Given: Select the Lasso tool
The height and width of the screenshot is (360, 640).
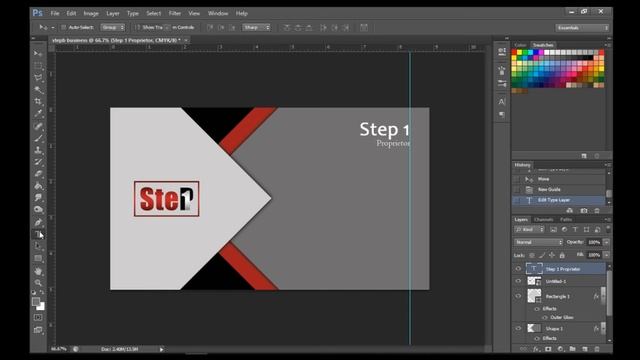Looking at the screenshot, I should tap(38, 78).
